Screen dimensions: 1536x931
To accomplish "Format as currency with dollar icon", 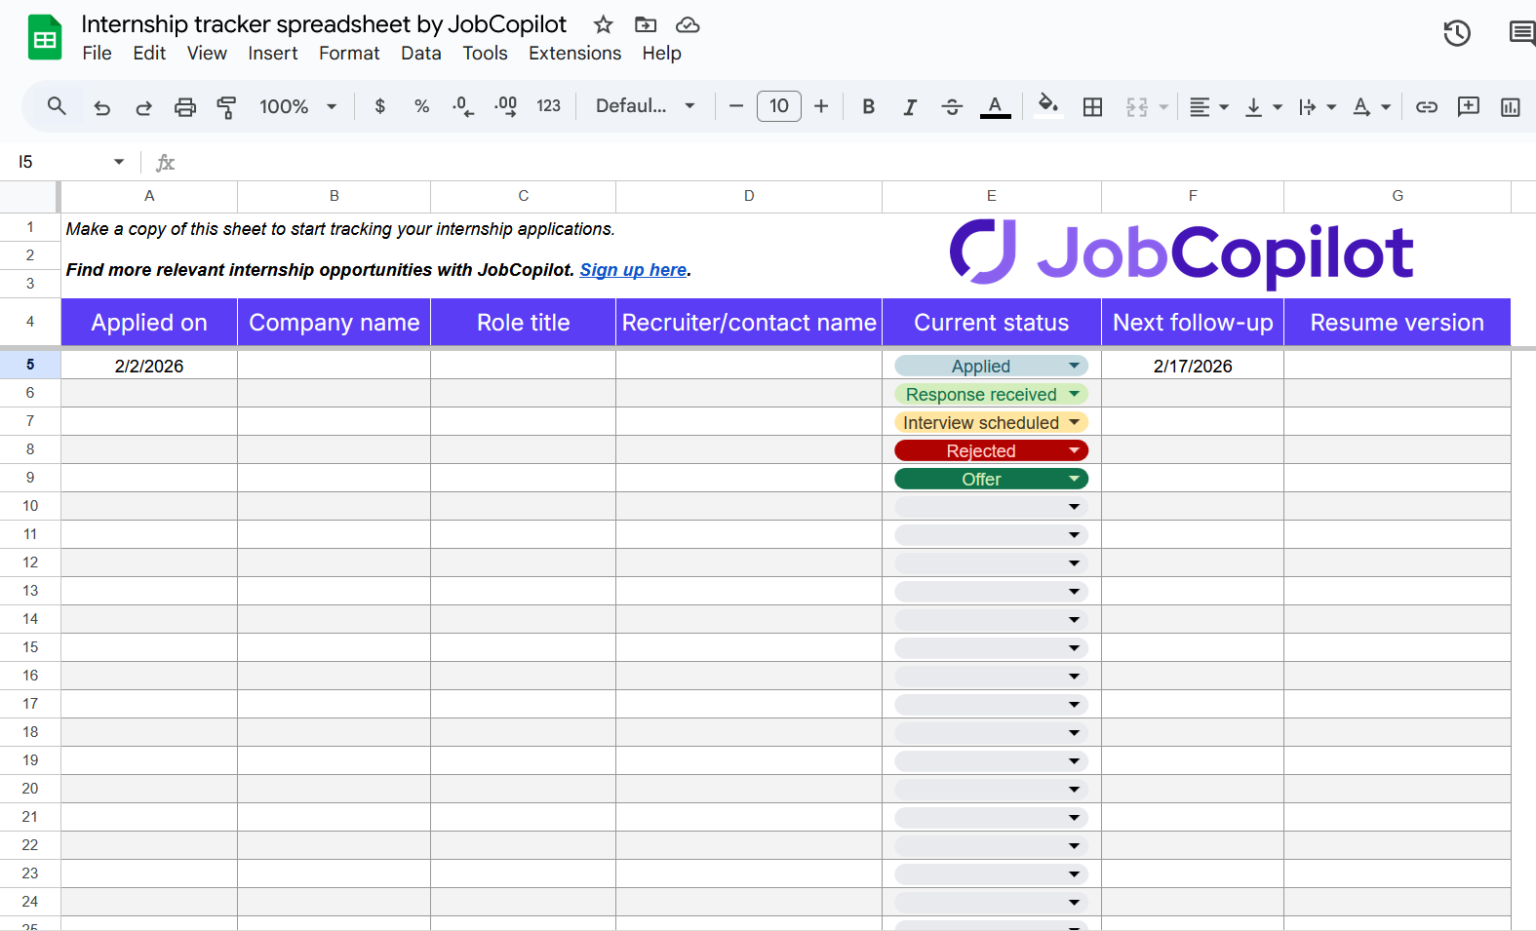I will [380, 106].
